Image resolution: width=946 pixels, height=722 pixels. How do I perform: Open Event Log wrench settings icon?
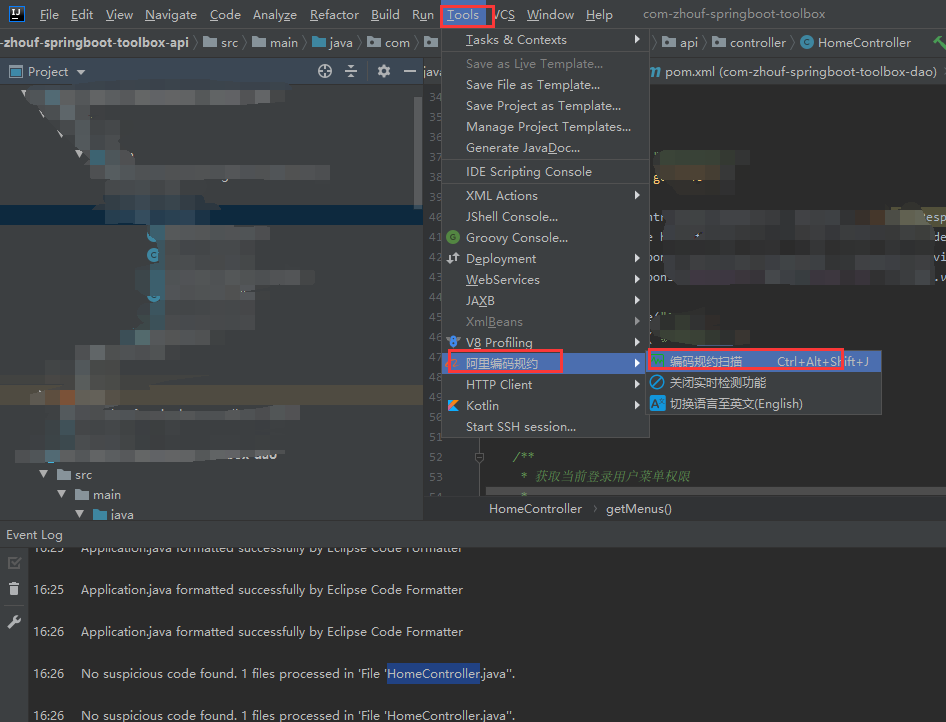(x=14, y=622)
